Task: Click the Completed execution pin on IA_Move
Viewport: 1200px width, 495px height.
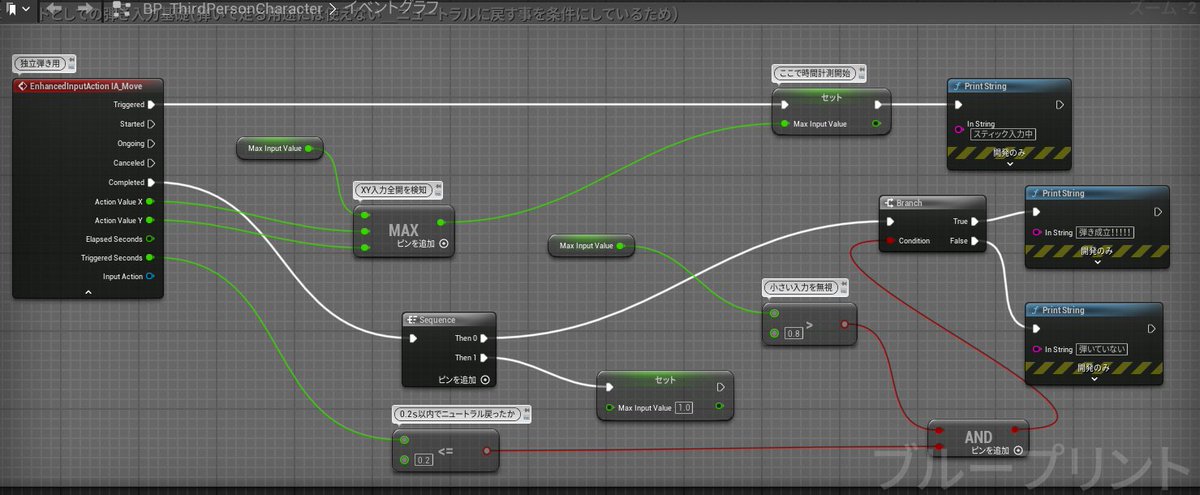Action: [152, 182]
